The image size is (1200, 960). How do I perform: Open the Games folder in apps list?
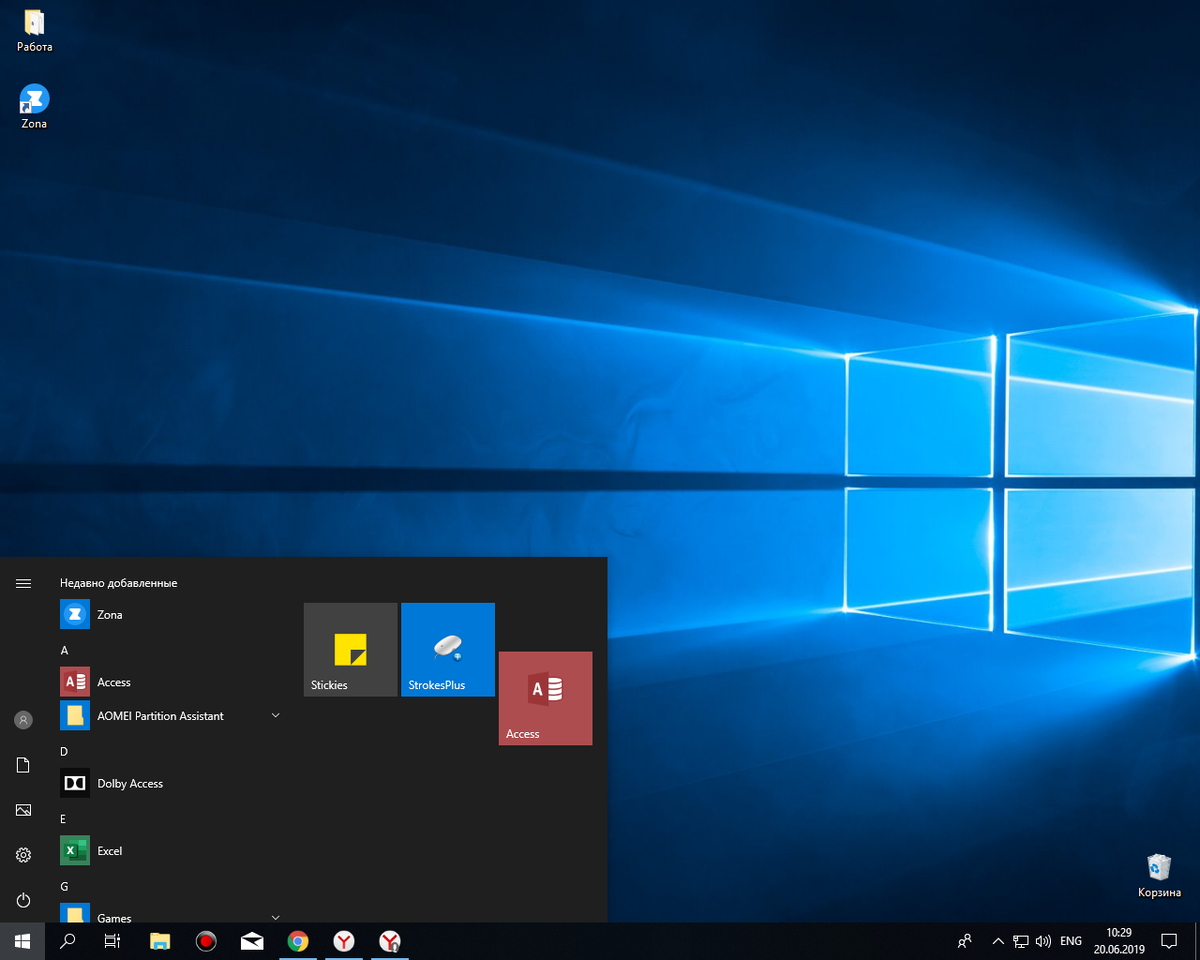(172, 912)
